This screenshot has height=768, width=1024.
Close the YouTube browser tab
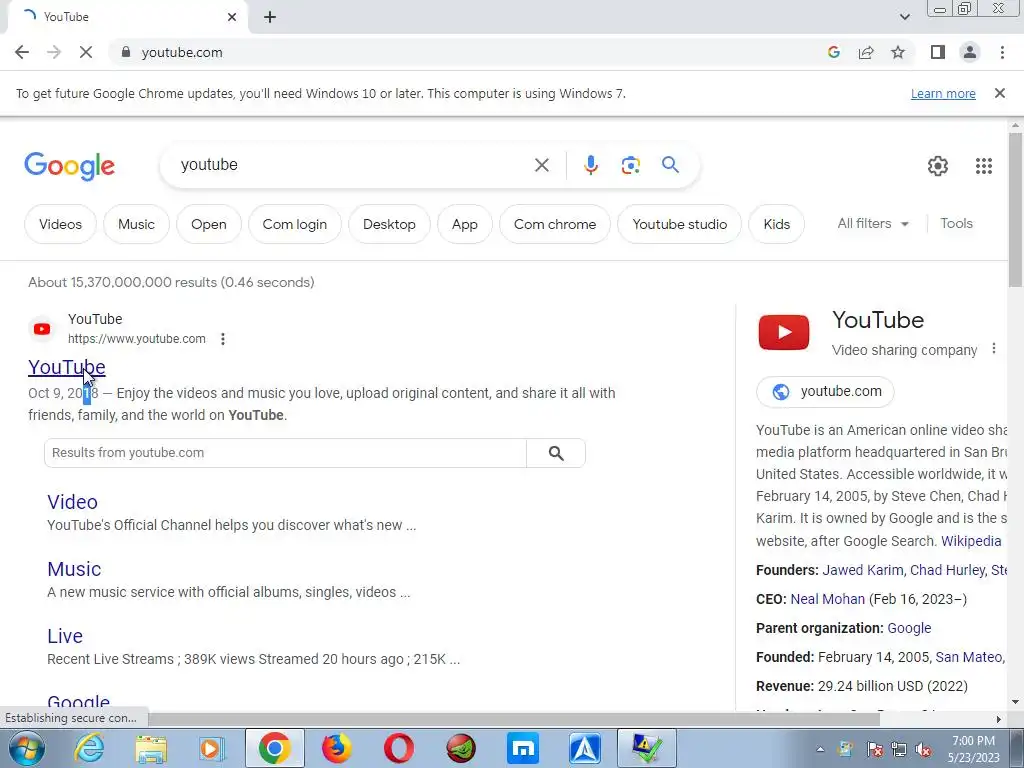tap(232, 17)
